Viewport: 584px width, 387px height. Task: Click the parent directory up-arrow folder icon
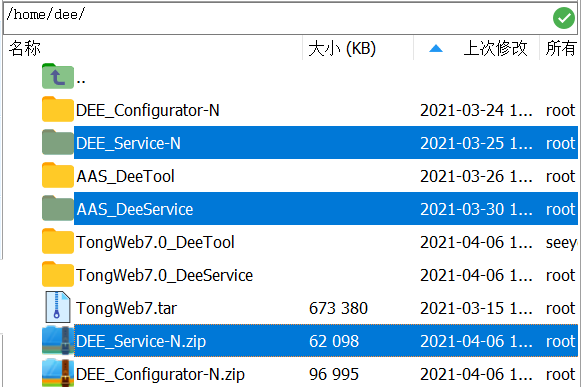click(58, 76)
